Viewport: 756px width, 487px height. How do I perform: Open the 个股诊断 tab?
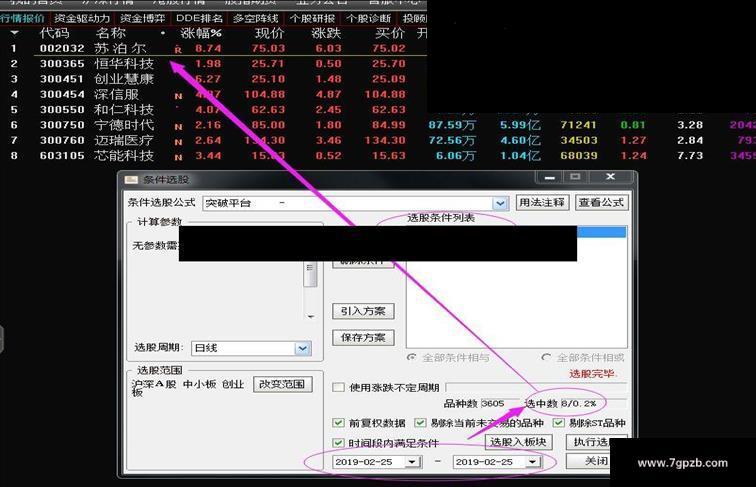[369, 18]
